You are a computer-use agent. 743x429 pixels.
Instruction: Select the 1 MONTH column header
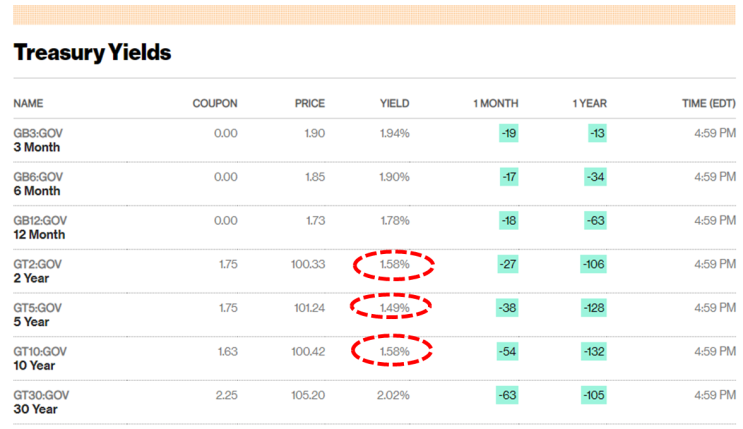(496, 103)
